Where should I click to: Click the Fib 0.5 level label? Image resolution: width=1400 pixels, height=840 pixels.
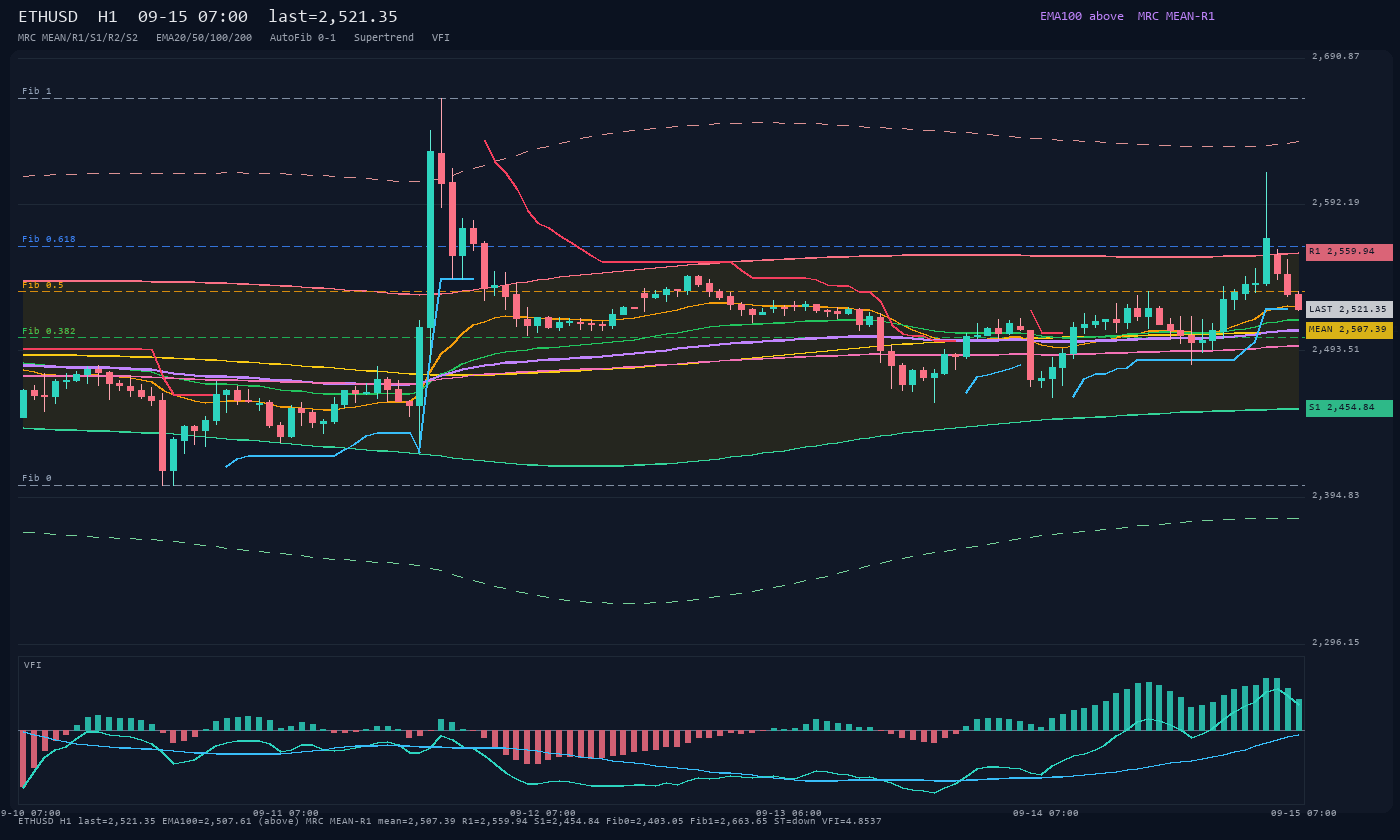[43, 285]
